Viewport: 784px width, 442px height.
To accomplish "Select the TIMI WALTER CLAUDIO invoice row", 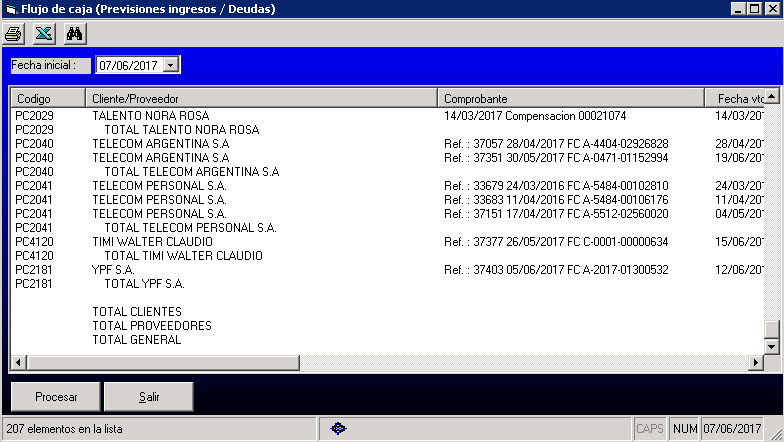I will point(152,242).
